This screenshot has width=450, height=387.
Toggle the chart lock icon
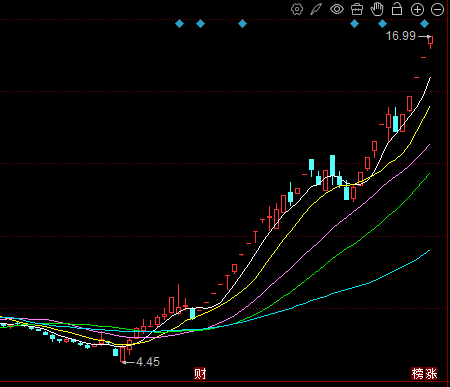click(x=397, y=9)
